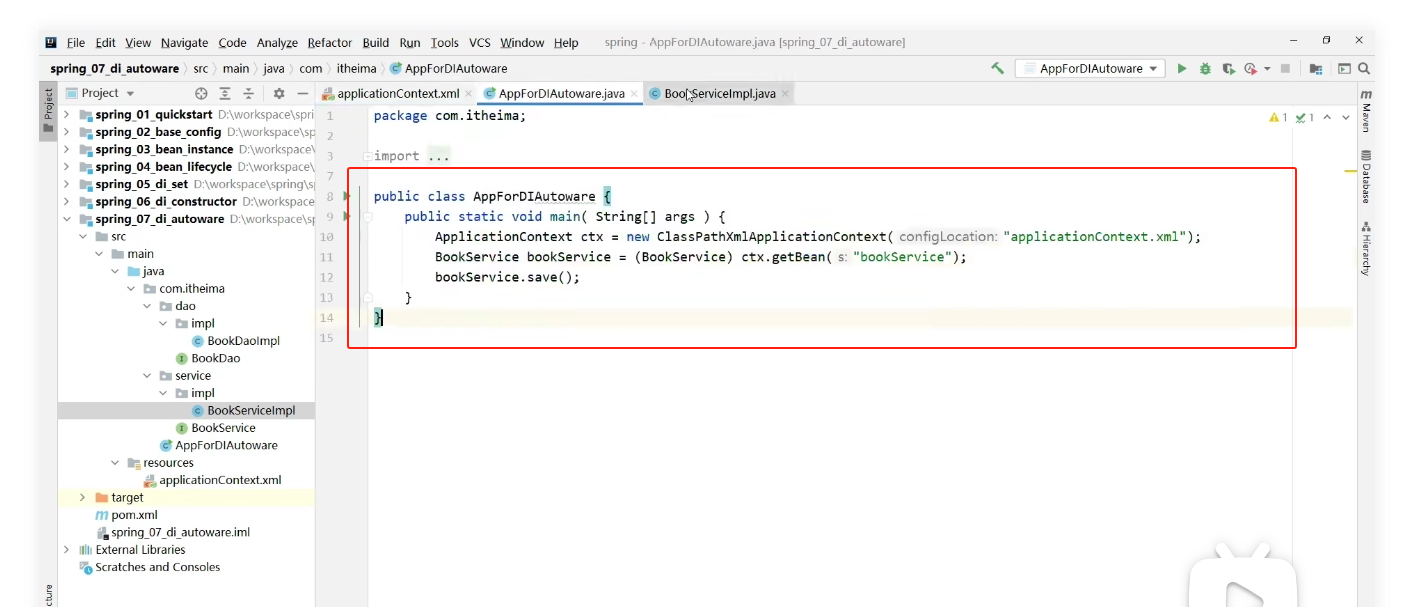Click the typo checkmark indicator

click(x=1304, y=118)
